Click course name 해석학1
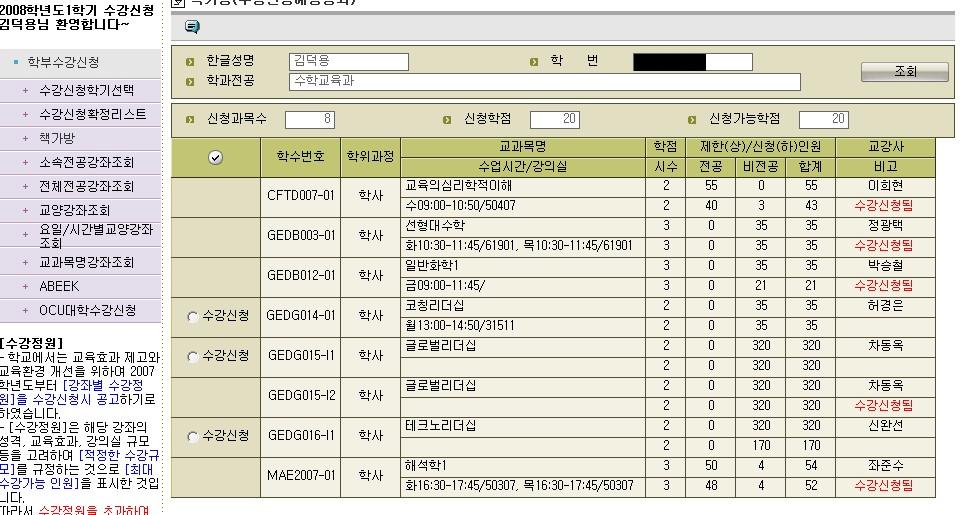The width and height of the screenshot is (967, 515). click(x=426, y=466)
